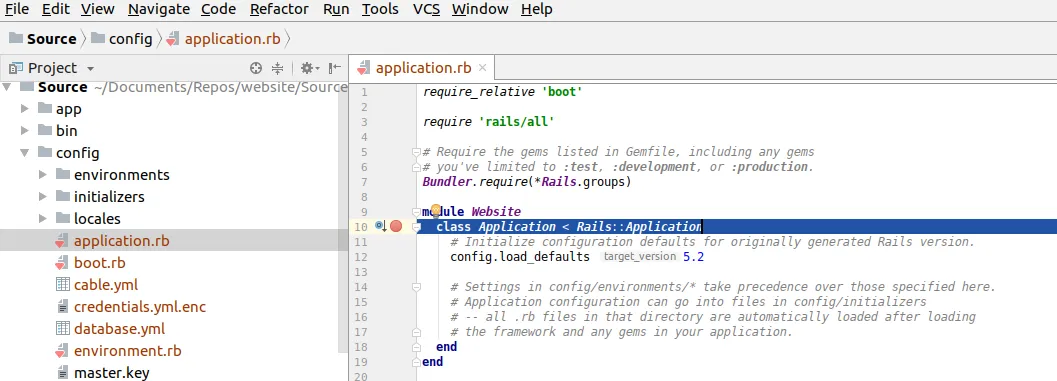Screen dimensions: 1057x381
Task: Open the Run menu
Action: pyautogui.click(x=336, y=9)
